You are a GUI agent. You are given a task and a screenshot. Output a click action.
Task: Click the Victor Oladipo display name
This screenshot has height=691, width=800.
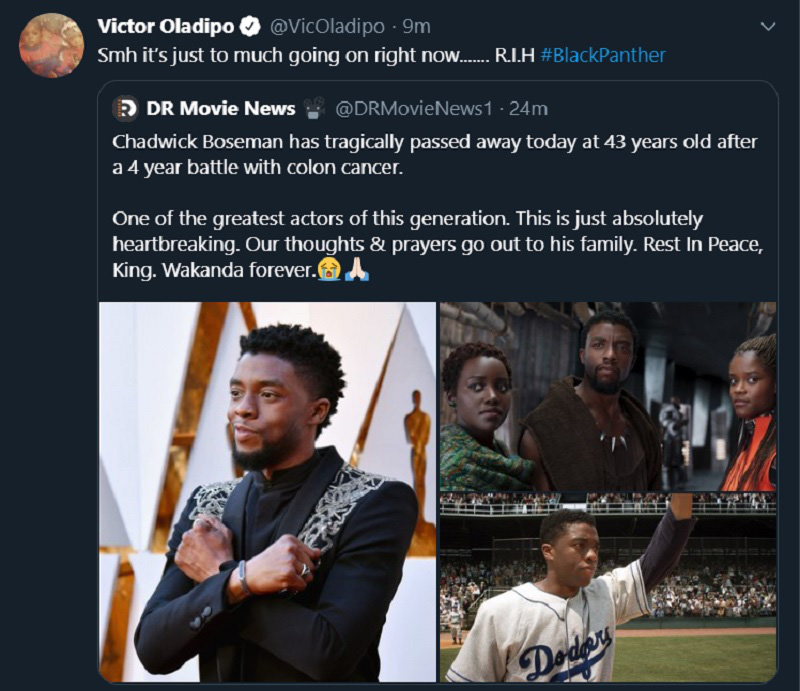tap(166, 26)
